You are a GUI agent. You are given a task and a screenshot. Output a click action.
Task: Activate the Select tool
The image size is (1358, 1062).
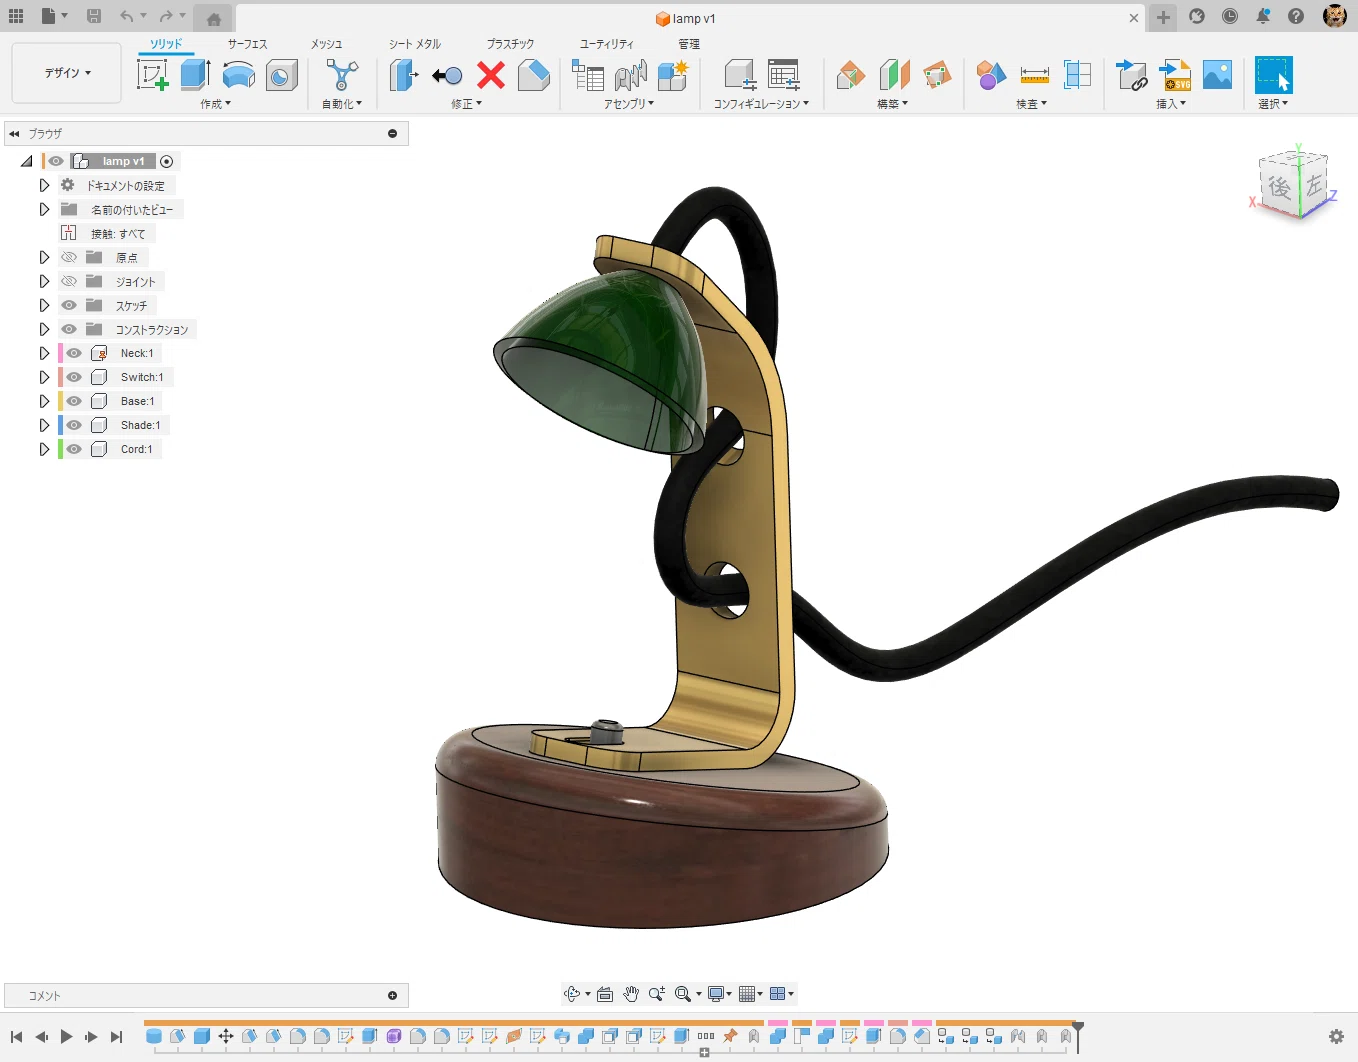pyautogui.click(x=1273, y=75)
